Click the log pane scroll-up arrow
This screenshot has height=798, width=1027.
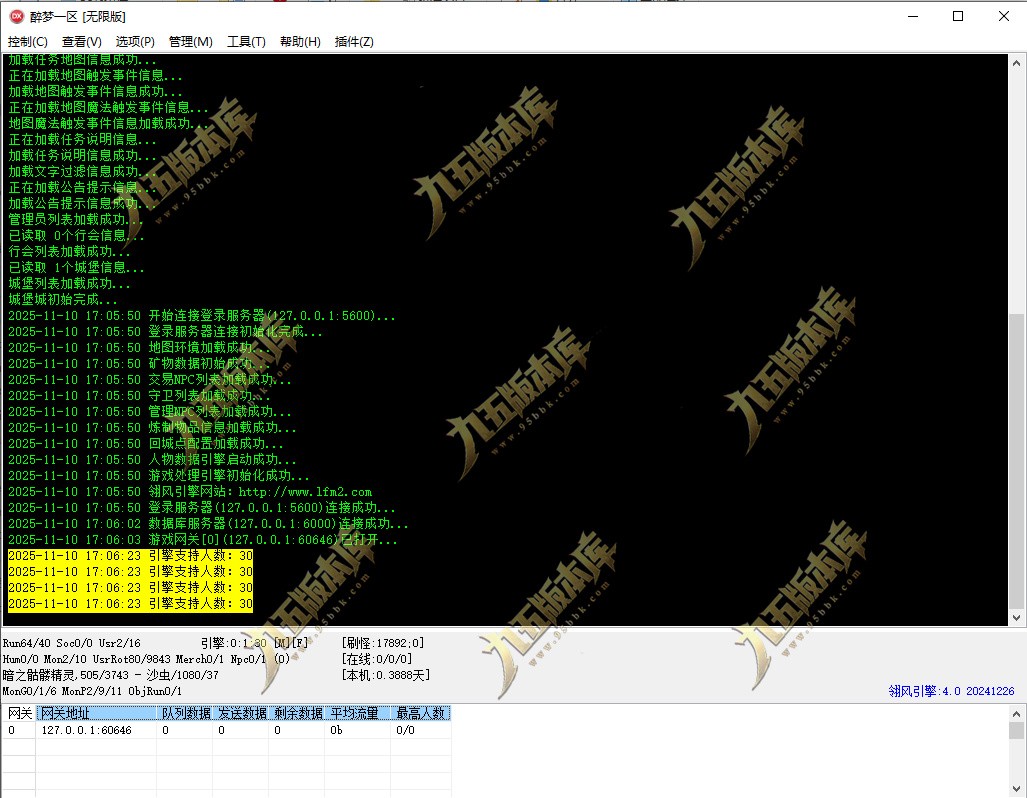[1016, 64]
